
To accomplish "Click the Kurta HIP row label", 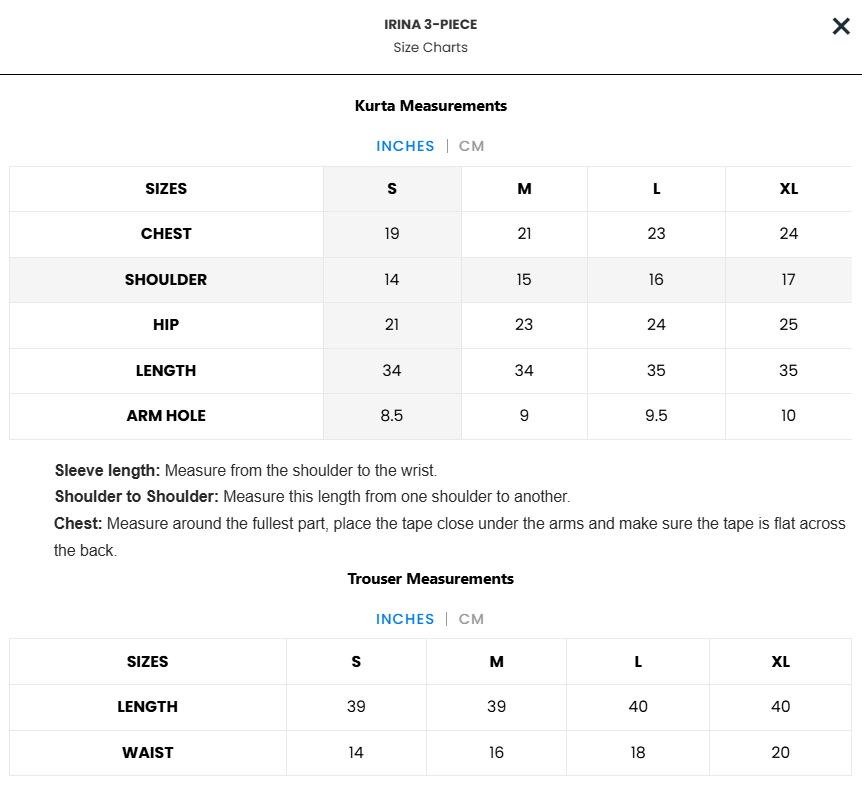I will [166, 325].
